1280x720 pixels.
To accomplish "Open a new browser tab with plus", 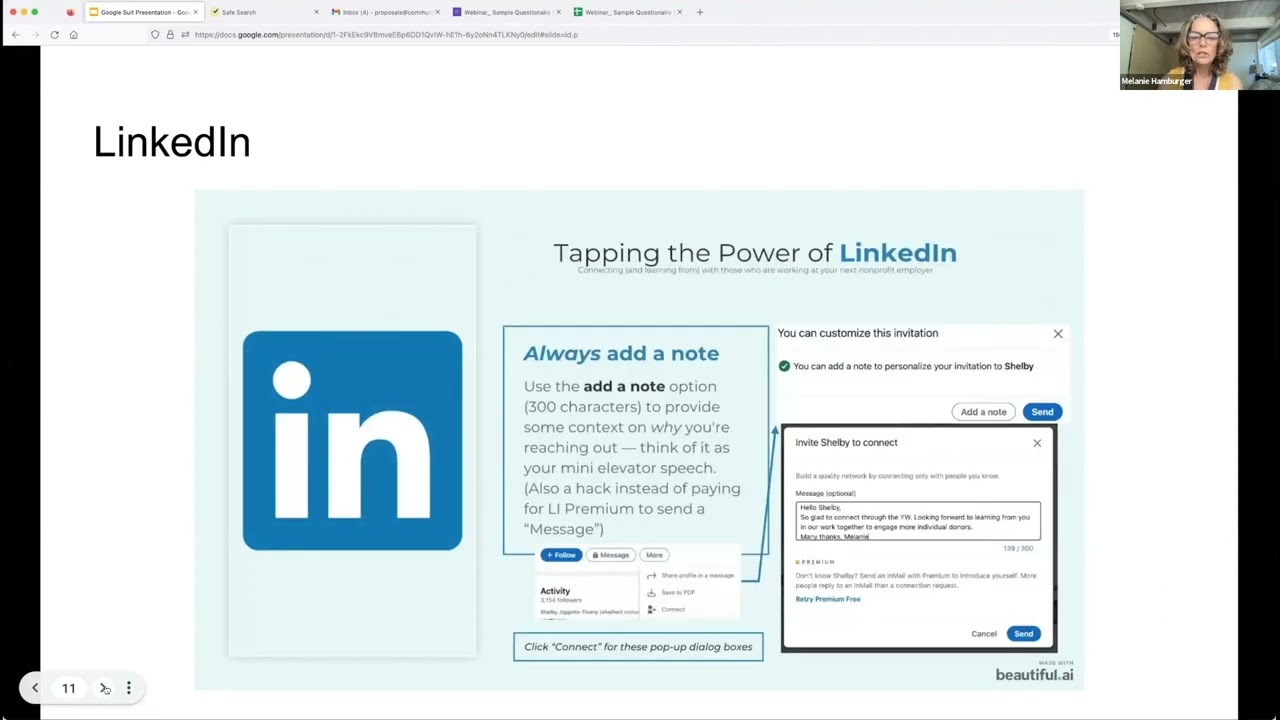I will (x=700, y=12).
